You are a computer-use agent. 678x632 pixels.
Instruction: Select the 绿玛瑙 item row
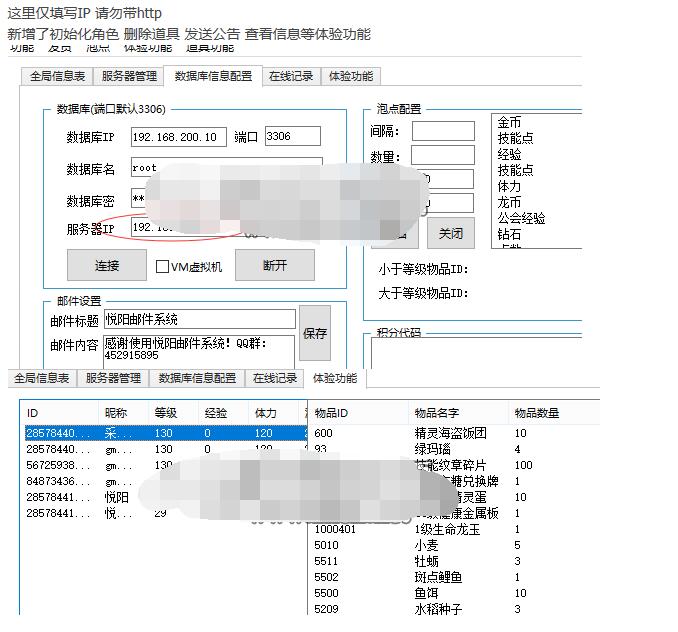coord(431,450)
